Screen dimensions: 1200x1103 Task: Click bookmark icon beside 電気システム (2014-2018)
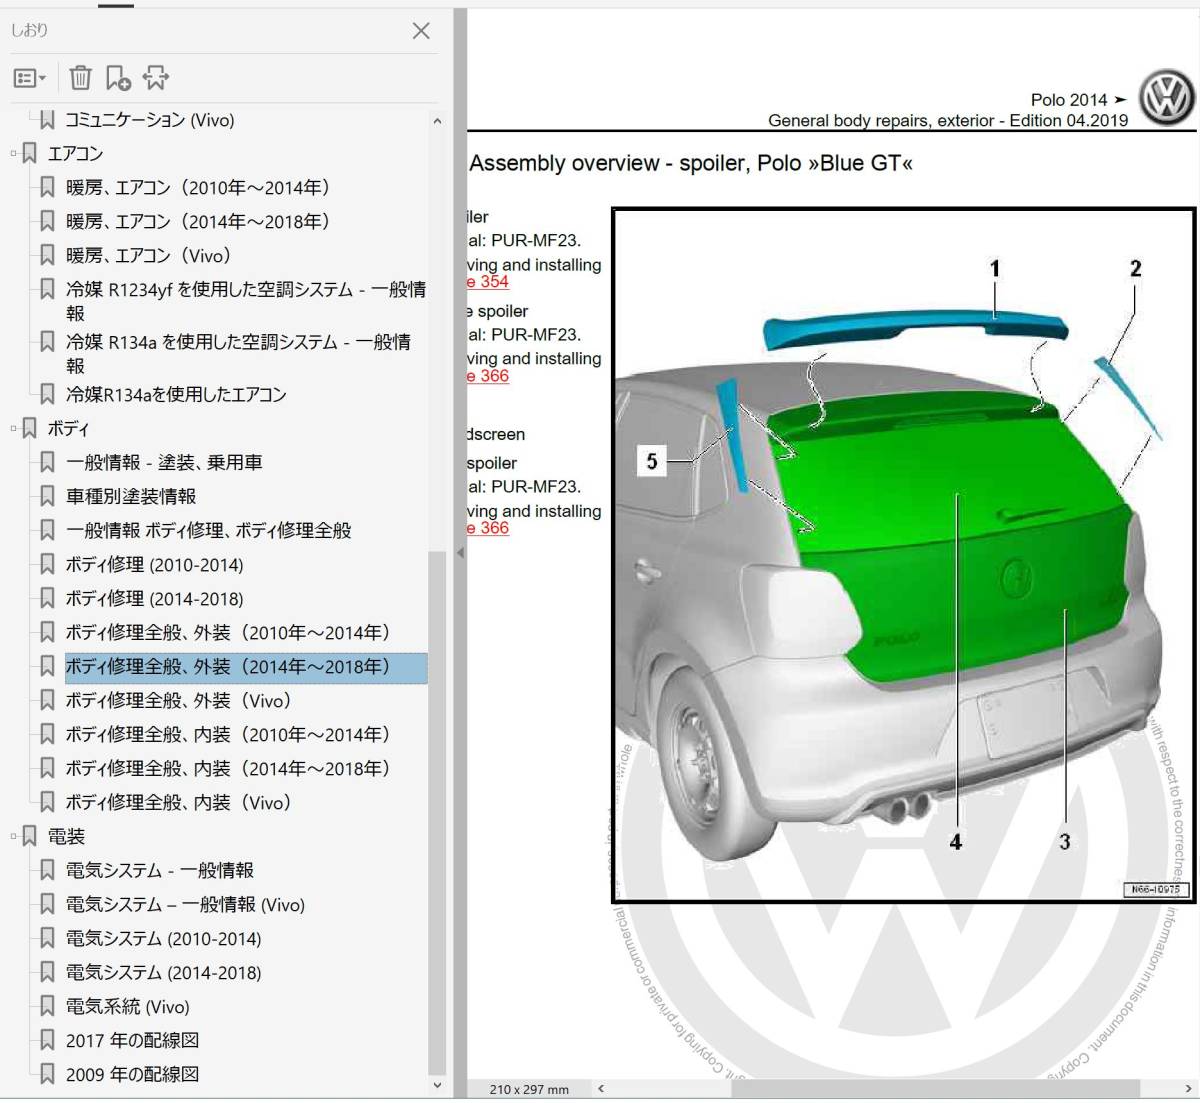click(47, 973)
